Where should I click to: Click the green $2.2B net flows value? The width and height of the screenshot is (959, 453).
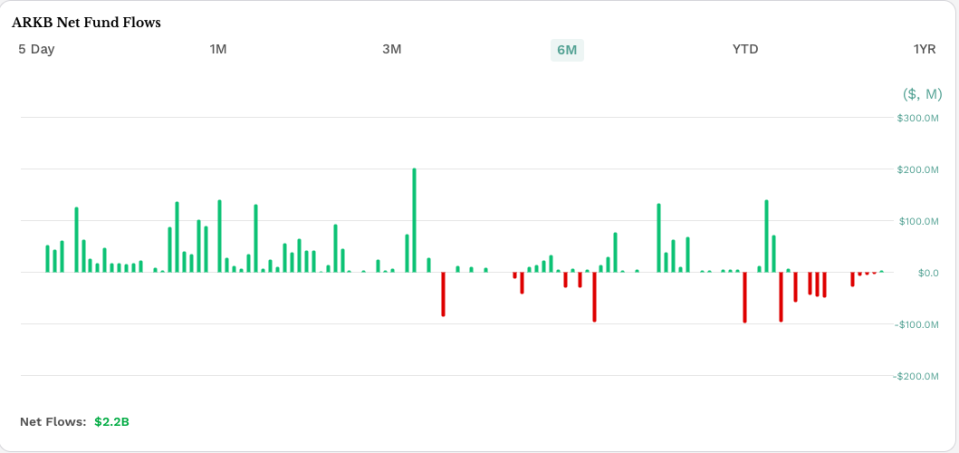click(x=112, y=422)
